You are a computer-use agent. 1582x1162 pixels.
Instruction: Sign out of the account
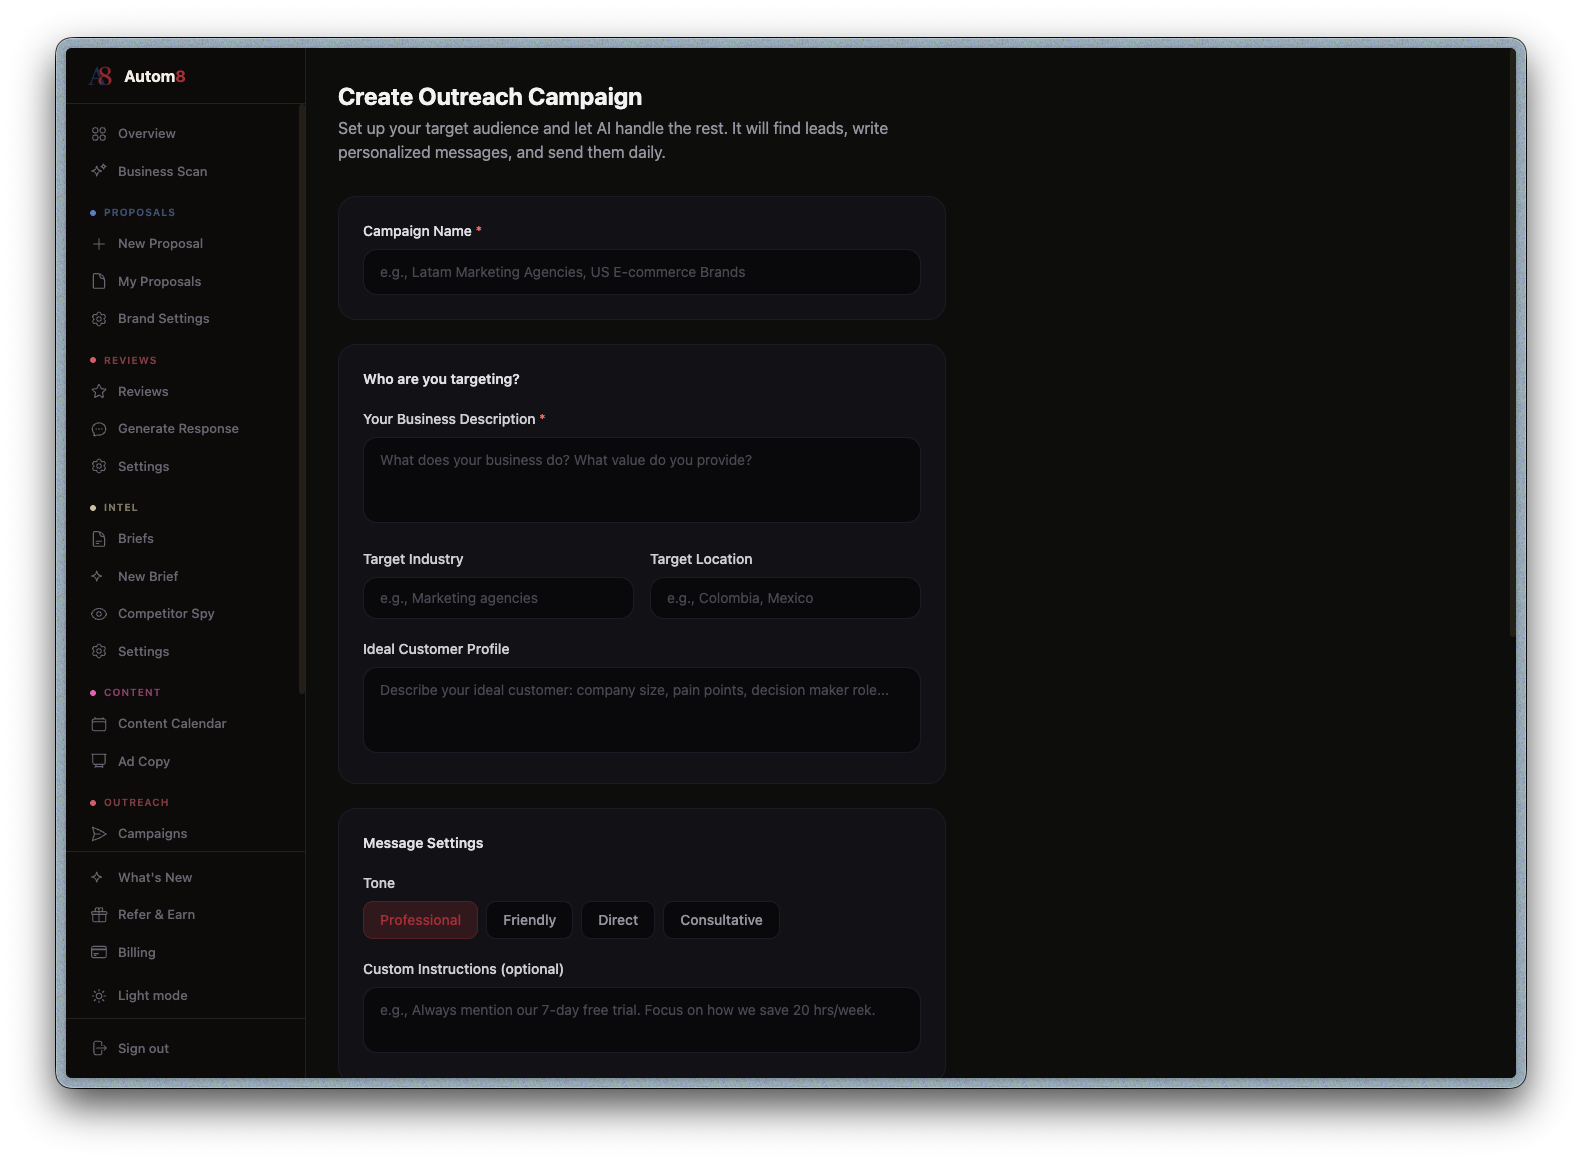143,1048
